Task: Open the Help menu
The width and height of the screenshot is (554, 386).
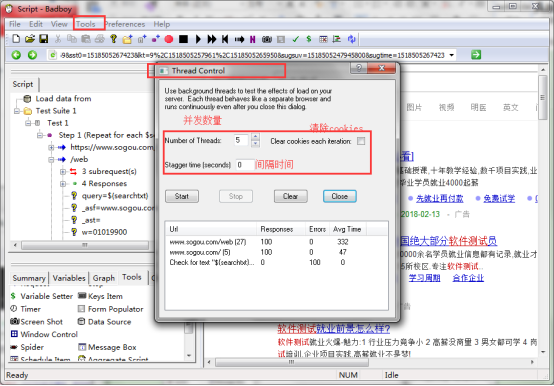Action: tap(161, 24)
